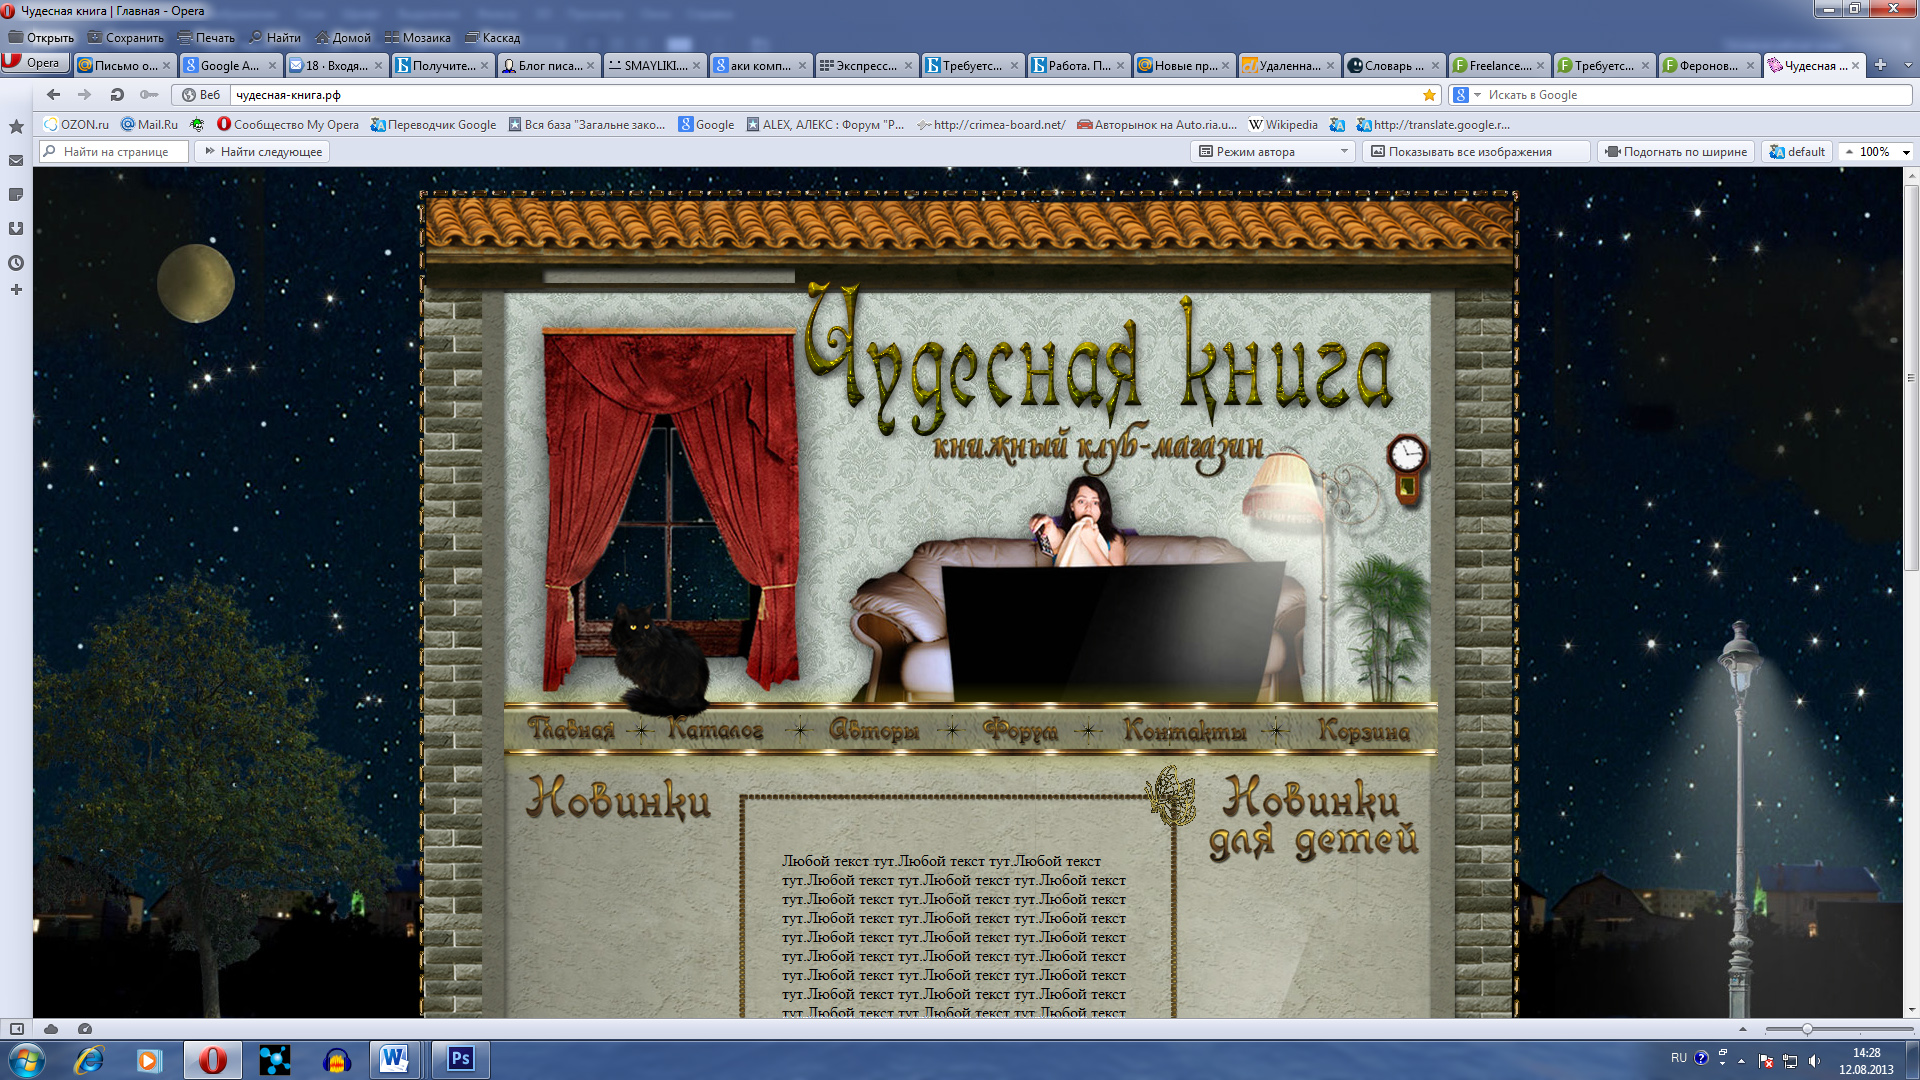Click the bookmark star in address bar
Screen dimensions: 1920x1080
tap(1429, 95)
